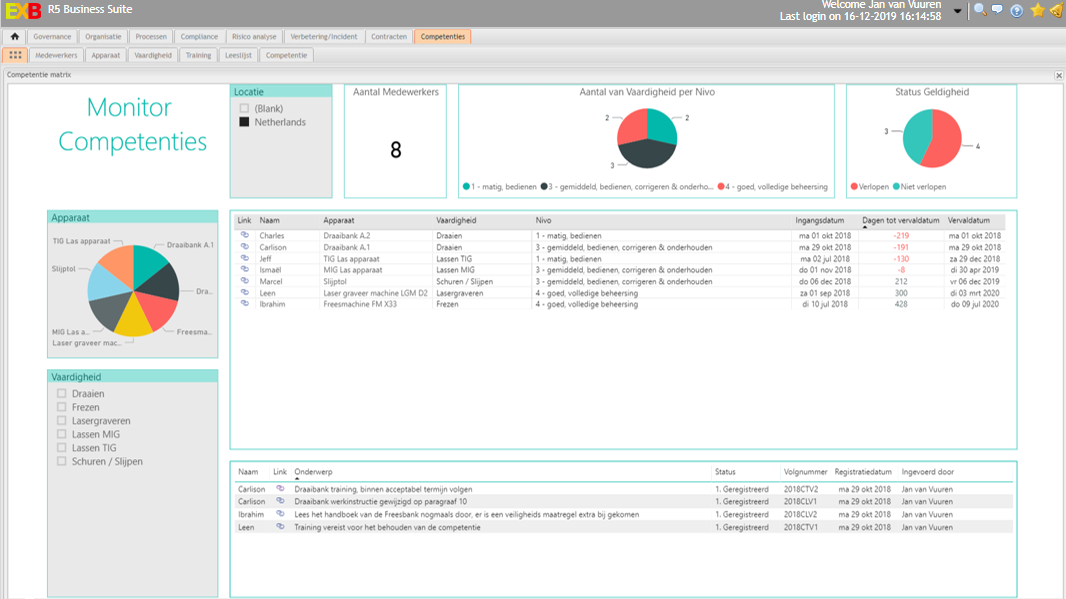1066x599 pixels.
Task: Open notifications with the bell icon
Action: coord(1055,10)
